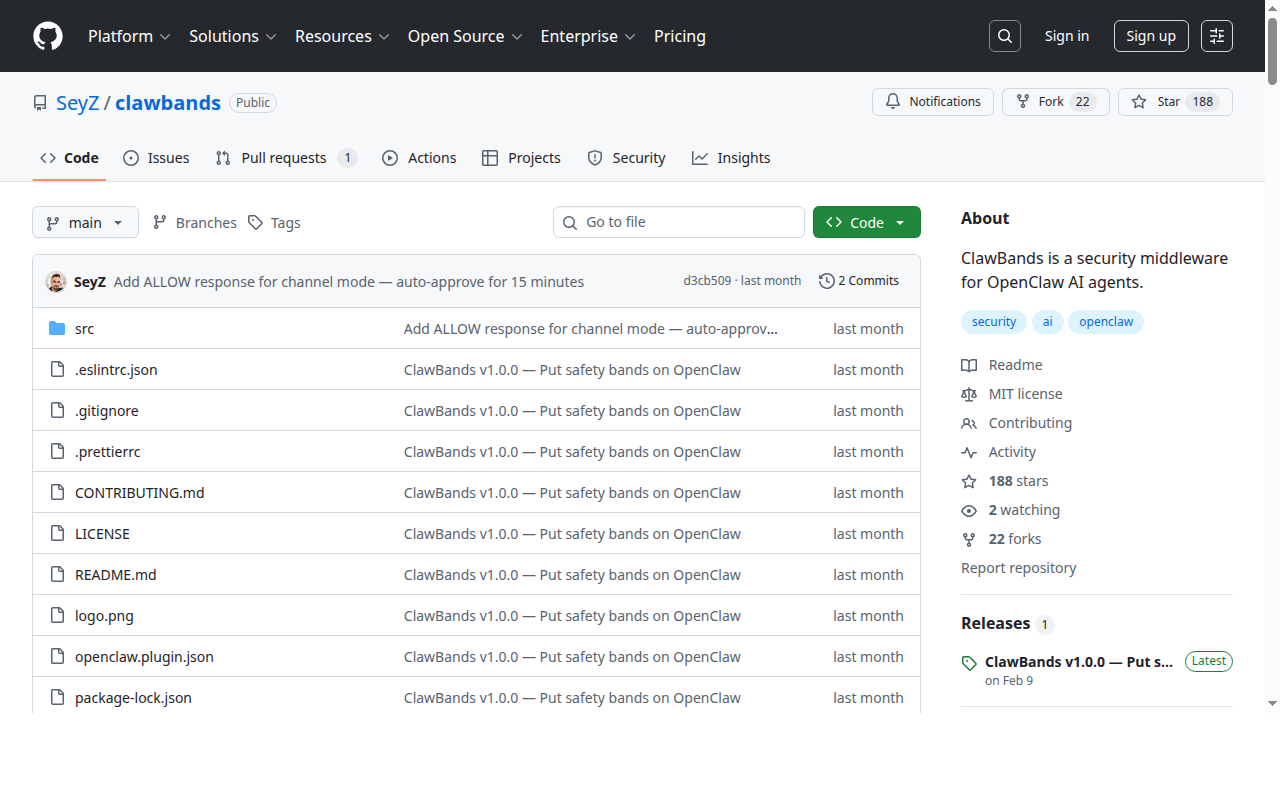The image size is (1280, 800).
Task: Click the people icon next to Contributing
Action: point(969,424)
